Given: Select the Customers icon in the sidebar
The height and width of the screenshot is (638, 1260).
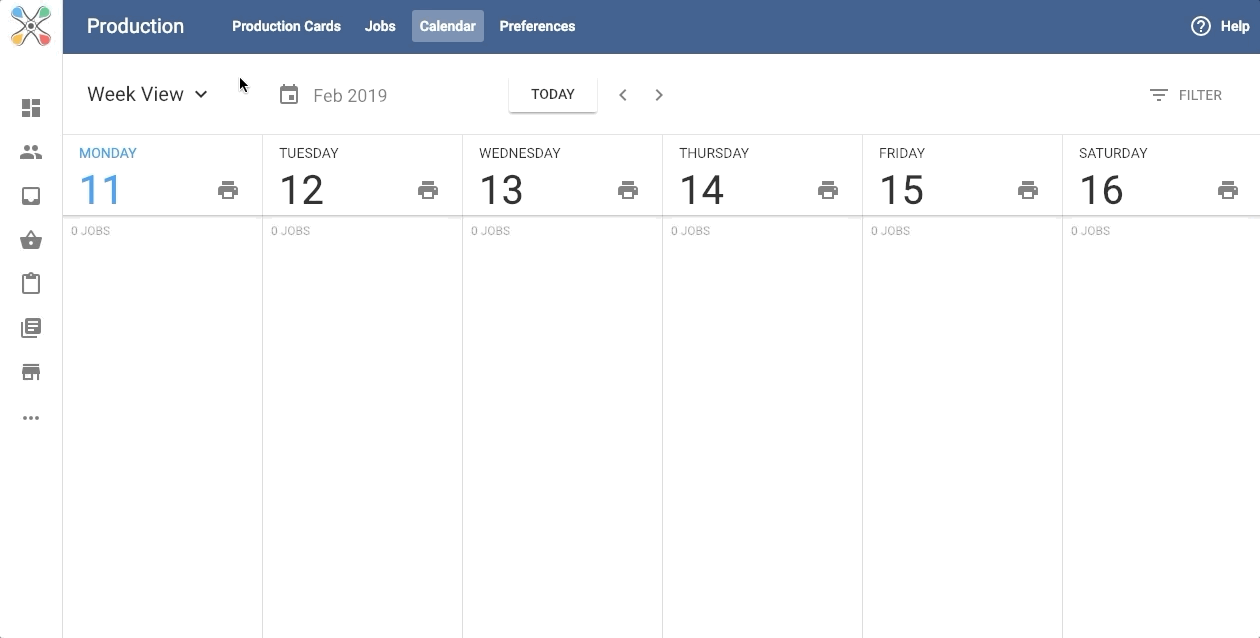Looking at the screenshot, I should click(31, 152).
